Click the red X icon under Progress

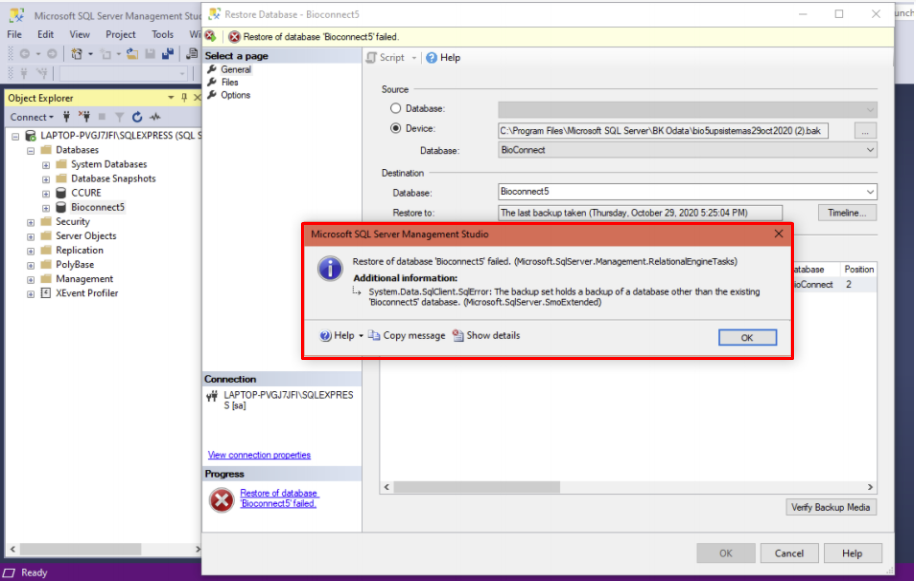pos(221,500)
